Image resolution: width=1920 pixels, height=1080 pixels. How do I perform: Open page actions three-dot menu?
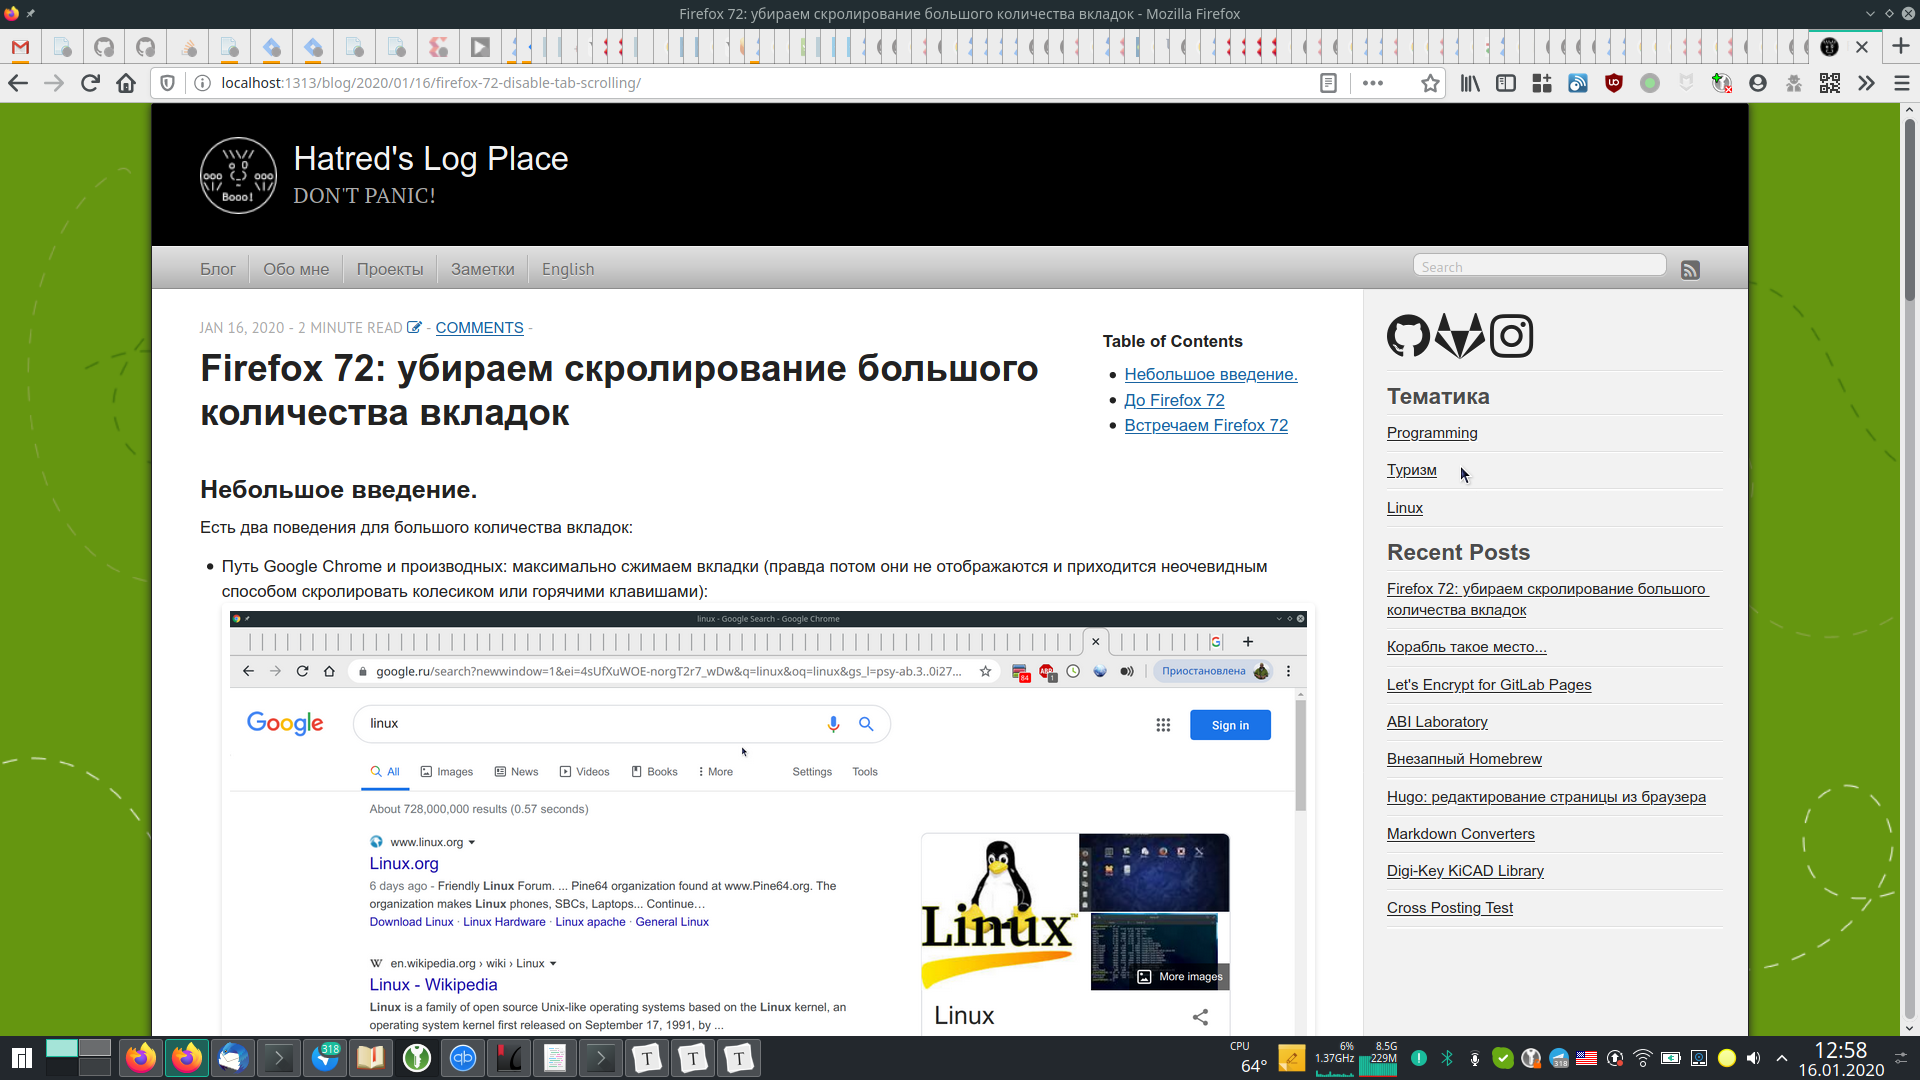point(1373,83)
